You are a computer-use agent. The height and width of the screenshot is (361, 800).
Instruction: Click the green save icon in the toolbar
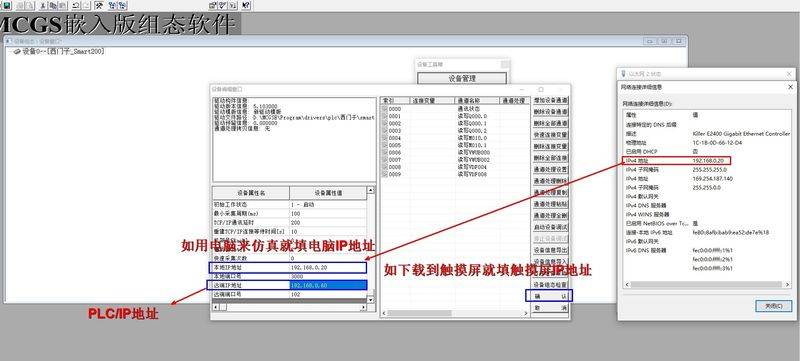pos(8,5)
